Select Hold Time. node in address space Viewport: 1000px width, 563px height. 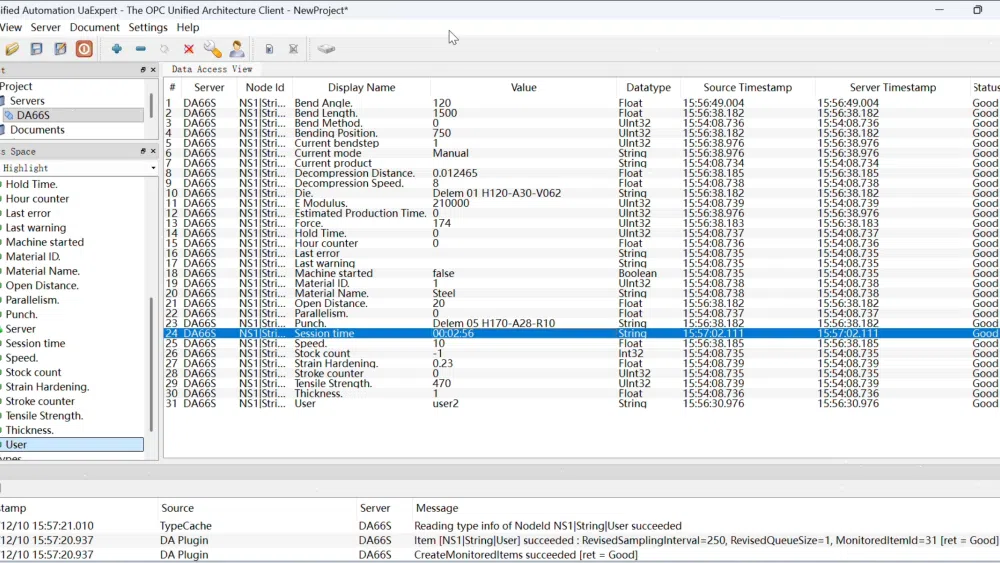tap(32, 184)
